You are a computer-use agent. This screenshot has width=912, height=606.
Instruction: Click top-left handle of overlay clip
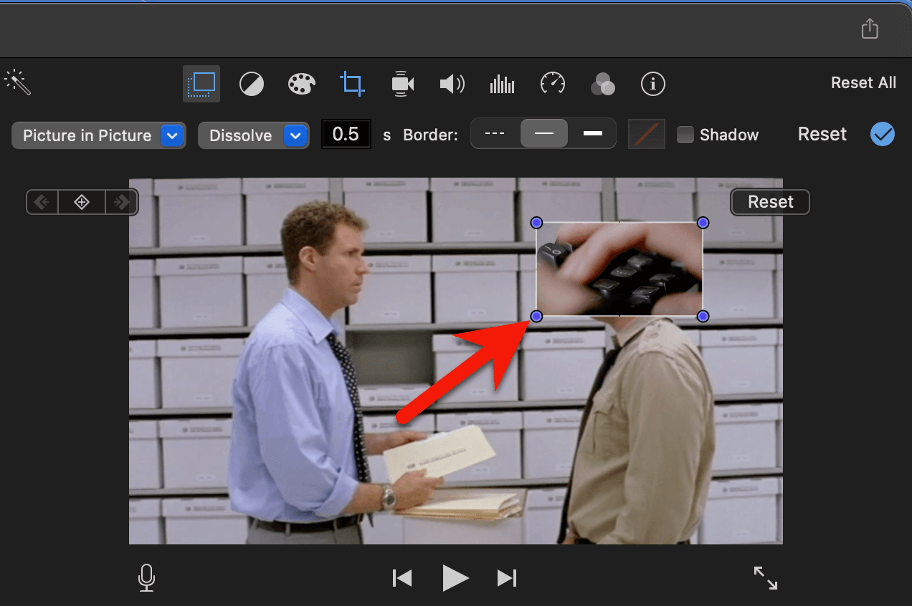pyautogui.click(x=536, y=223)
